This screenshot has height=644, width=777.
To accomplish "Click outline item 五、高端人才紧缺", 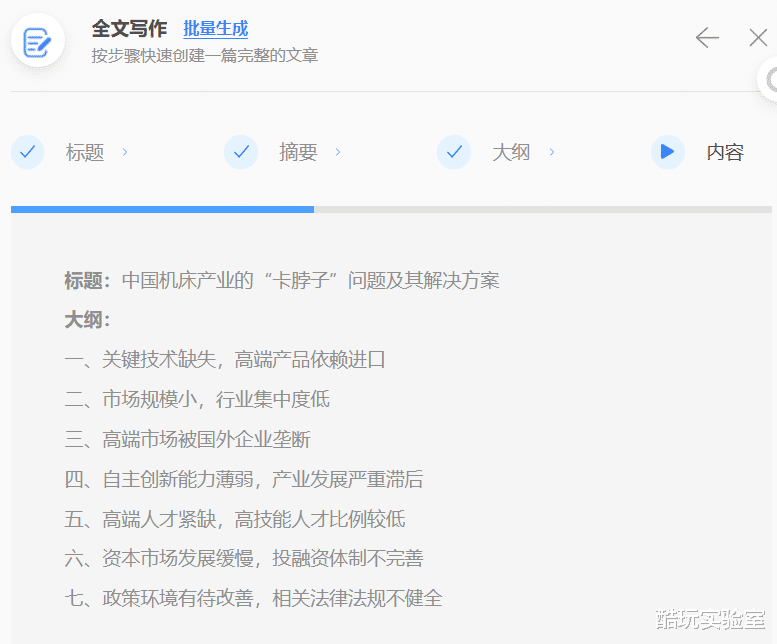I will tap(235, 519).
